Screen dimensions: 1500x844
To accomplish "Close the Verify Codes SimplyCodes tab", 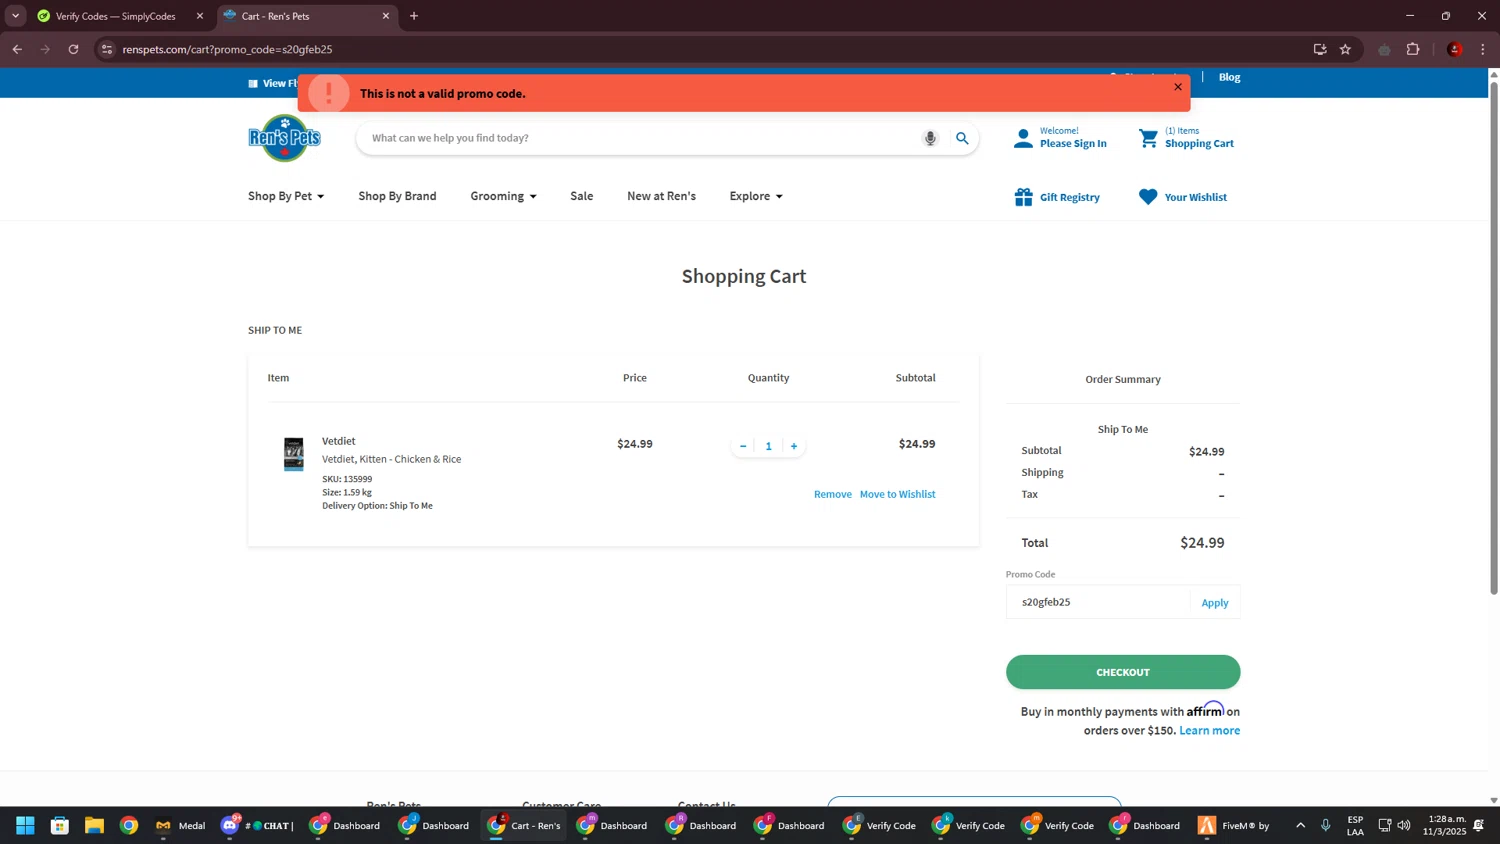I will click(199, 16).
